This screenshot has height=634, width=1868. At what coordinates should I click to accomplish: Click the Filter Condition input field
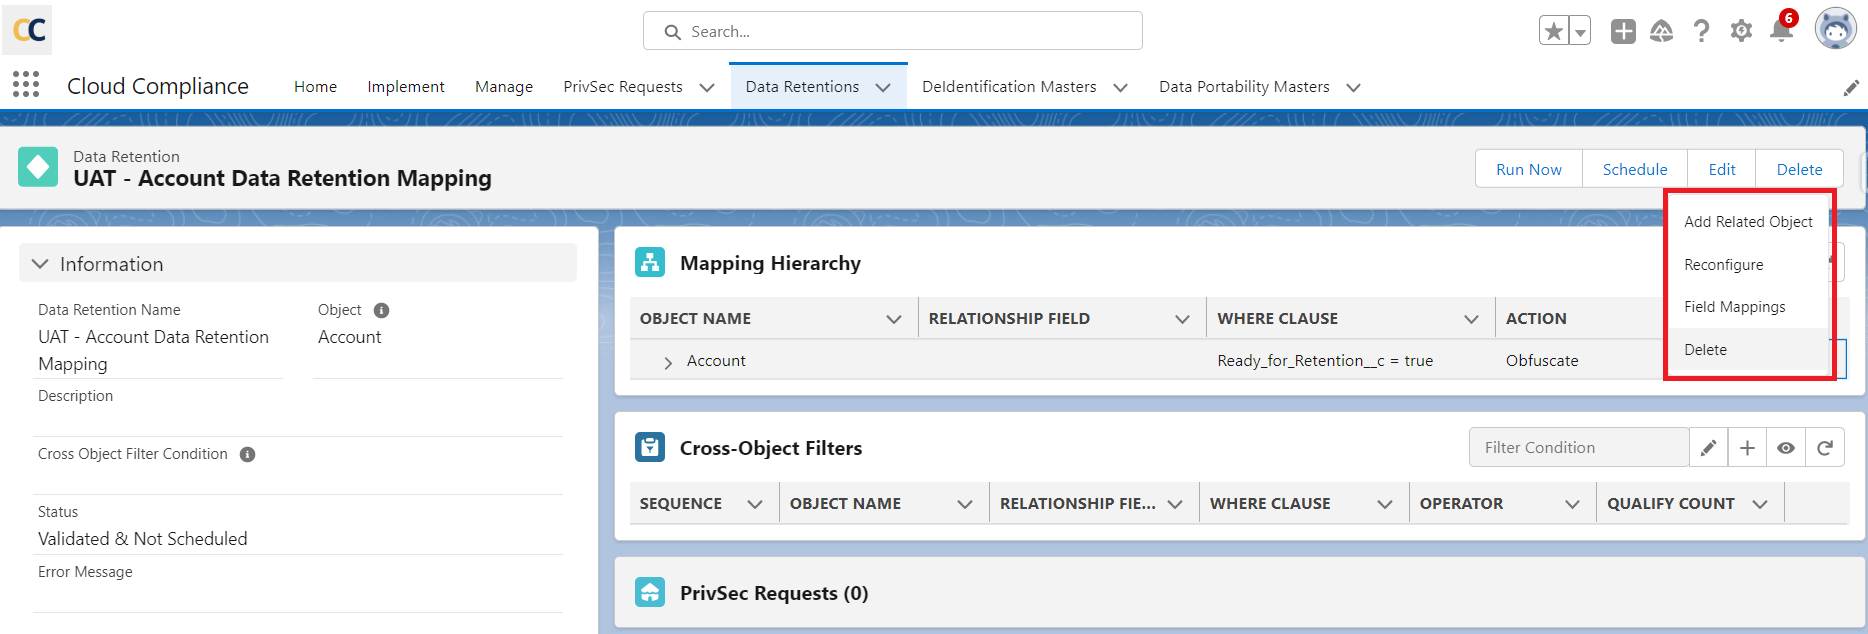pyautogui.click(x=1578, y=448)
